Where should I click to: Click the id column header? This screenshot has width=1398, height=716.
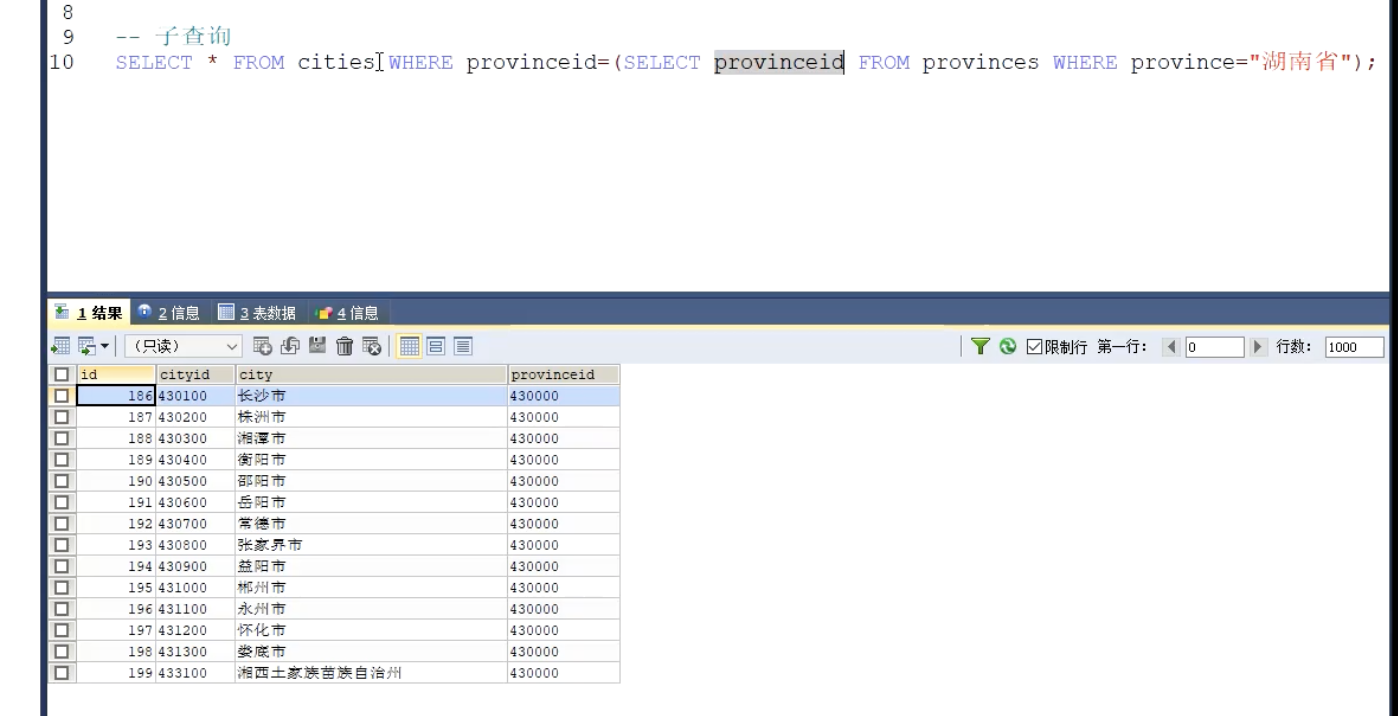pyautogui.click(x=115, y=375)
